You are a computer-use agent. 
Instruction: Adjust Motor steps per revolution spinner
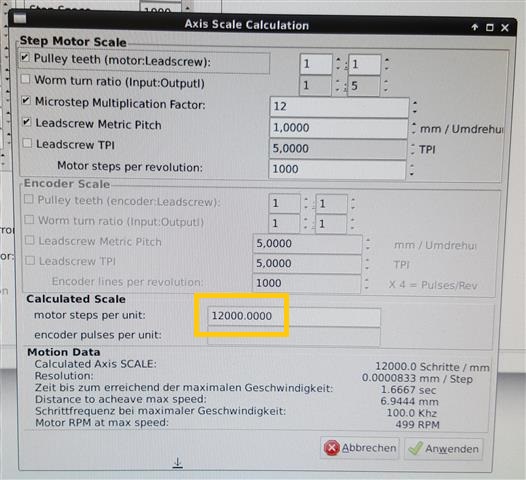click(x=412, y=170)
